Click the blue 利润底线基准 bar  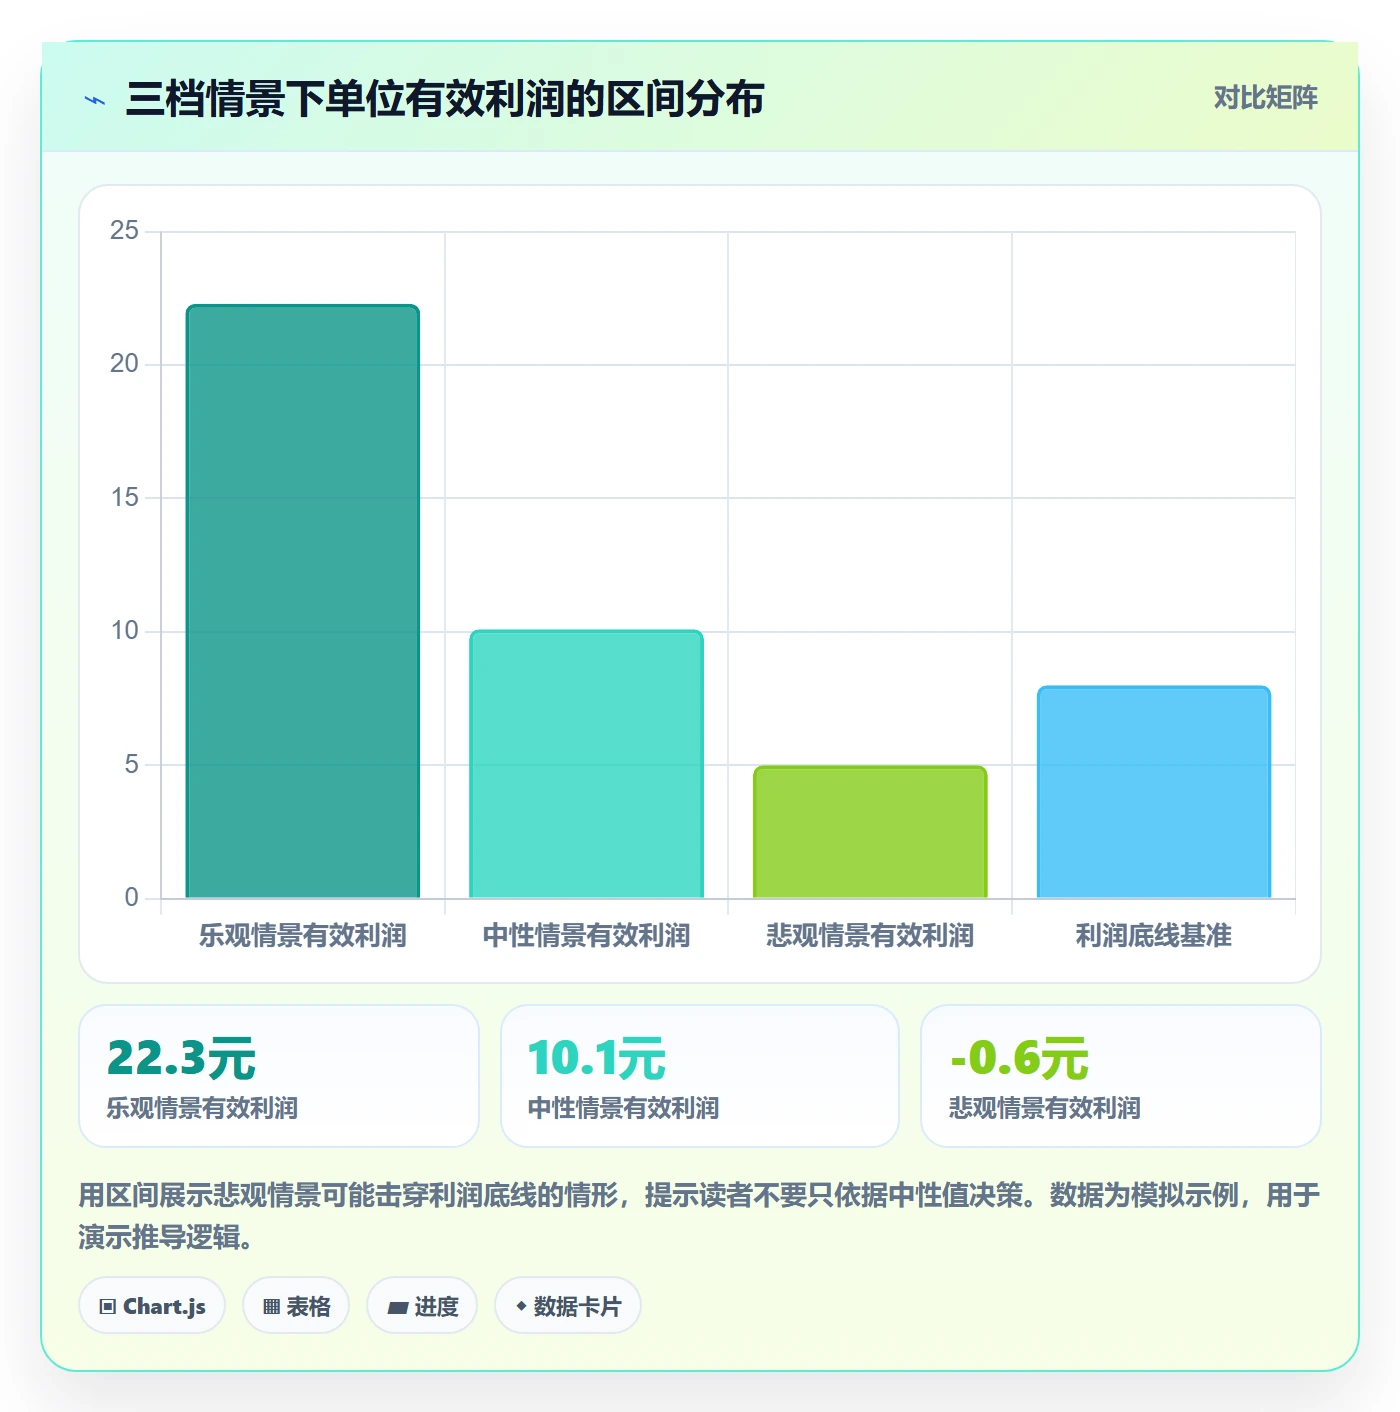click(1154, 792)
